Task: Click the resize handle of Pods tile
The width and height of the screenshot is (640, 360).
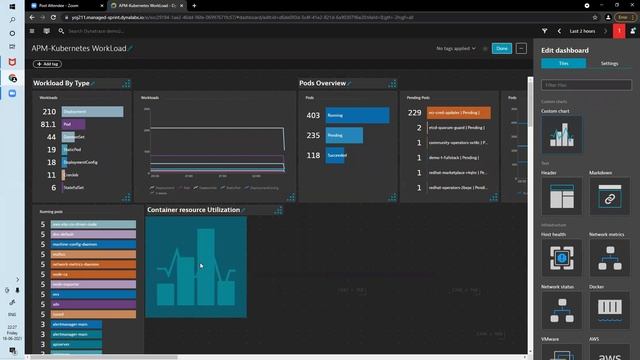Action: click(x=392, y=198)
